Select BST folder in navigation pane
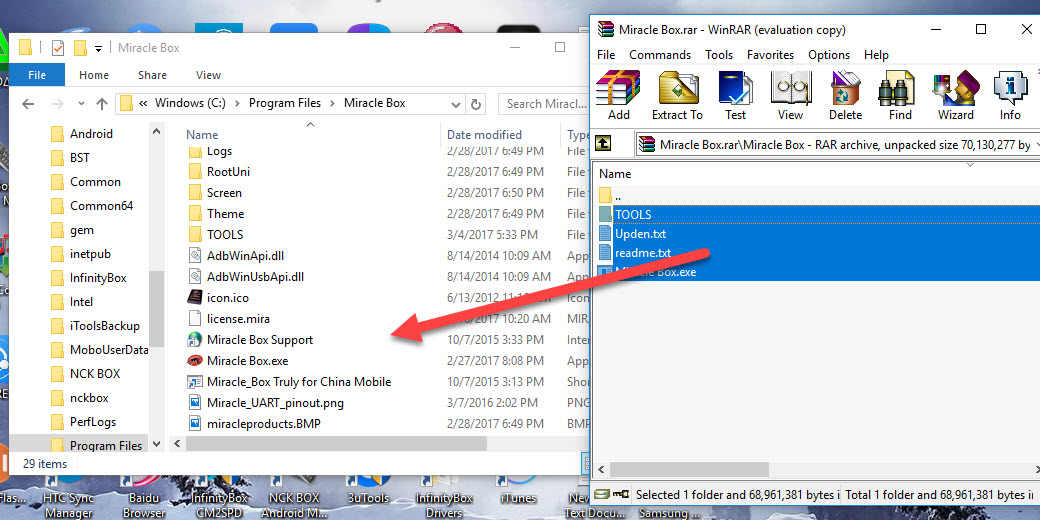The image size is (1040, 520). (x=70, y=158)
